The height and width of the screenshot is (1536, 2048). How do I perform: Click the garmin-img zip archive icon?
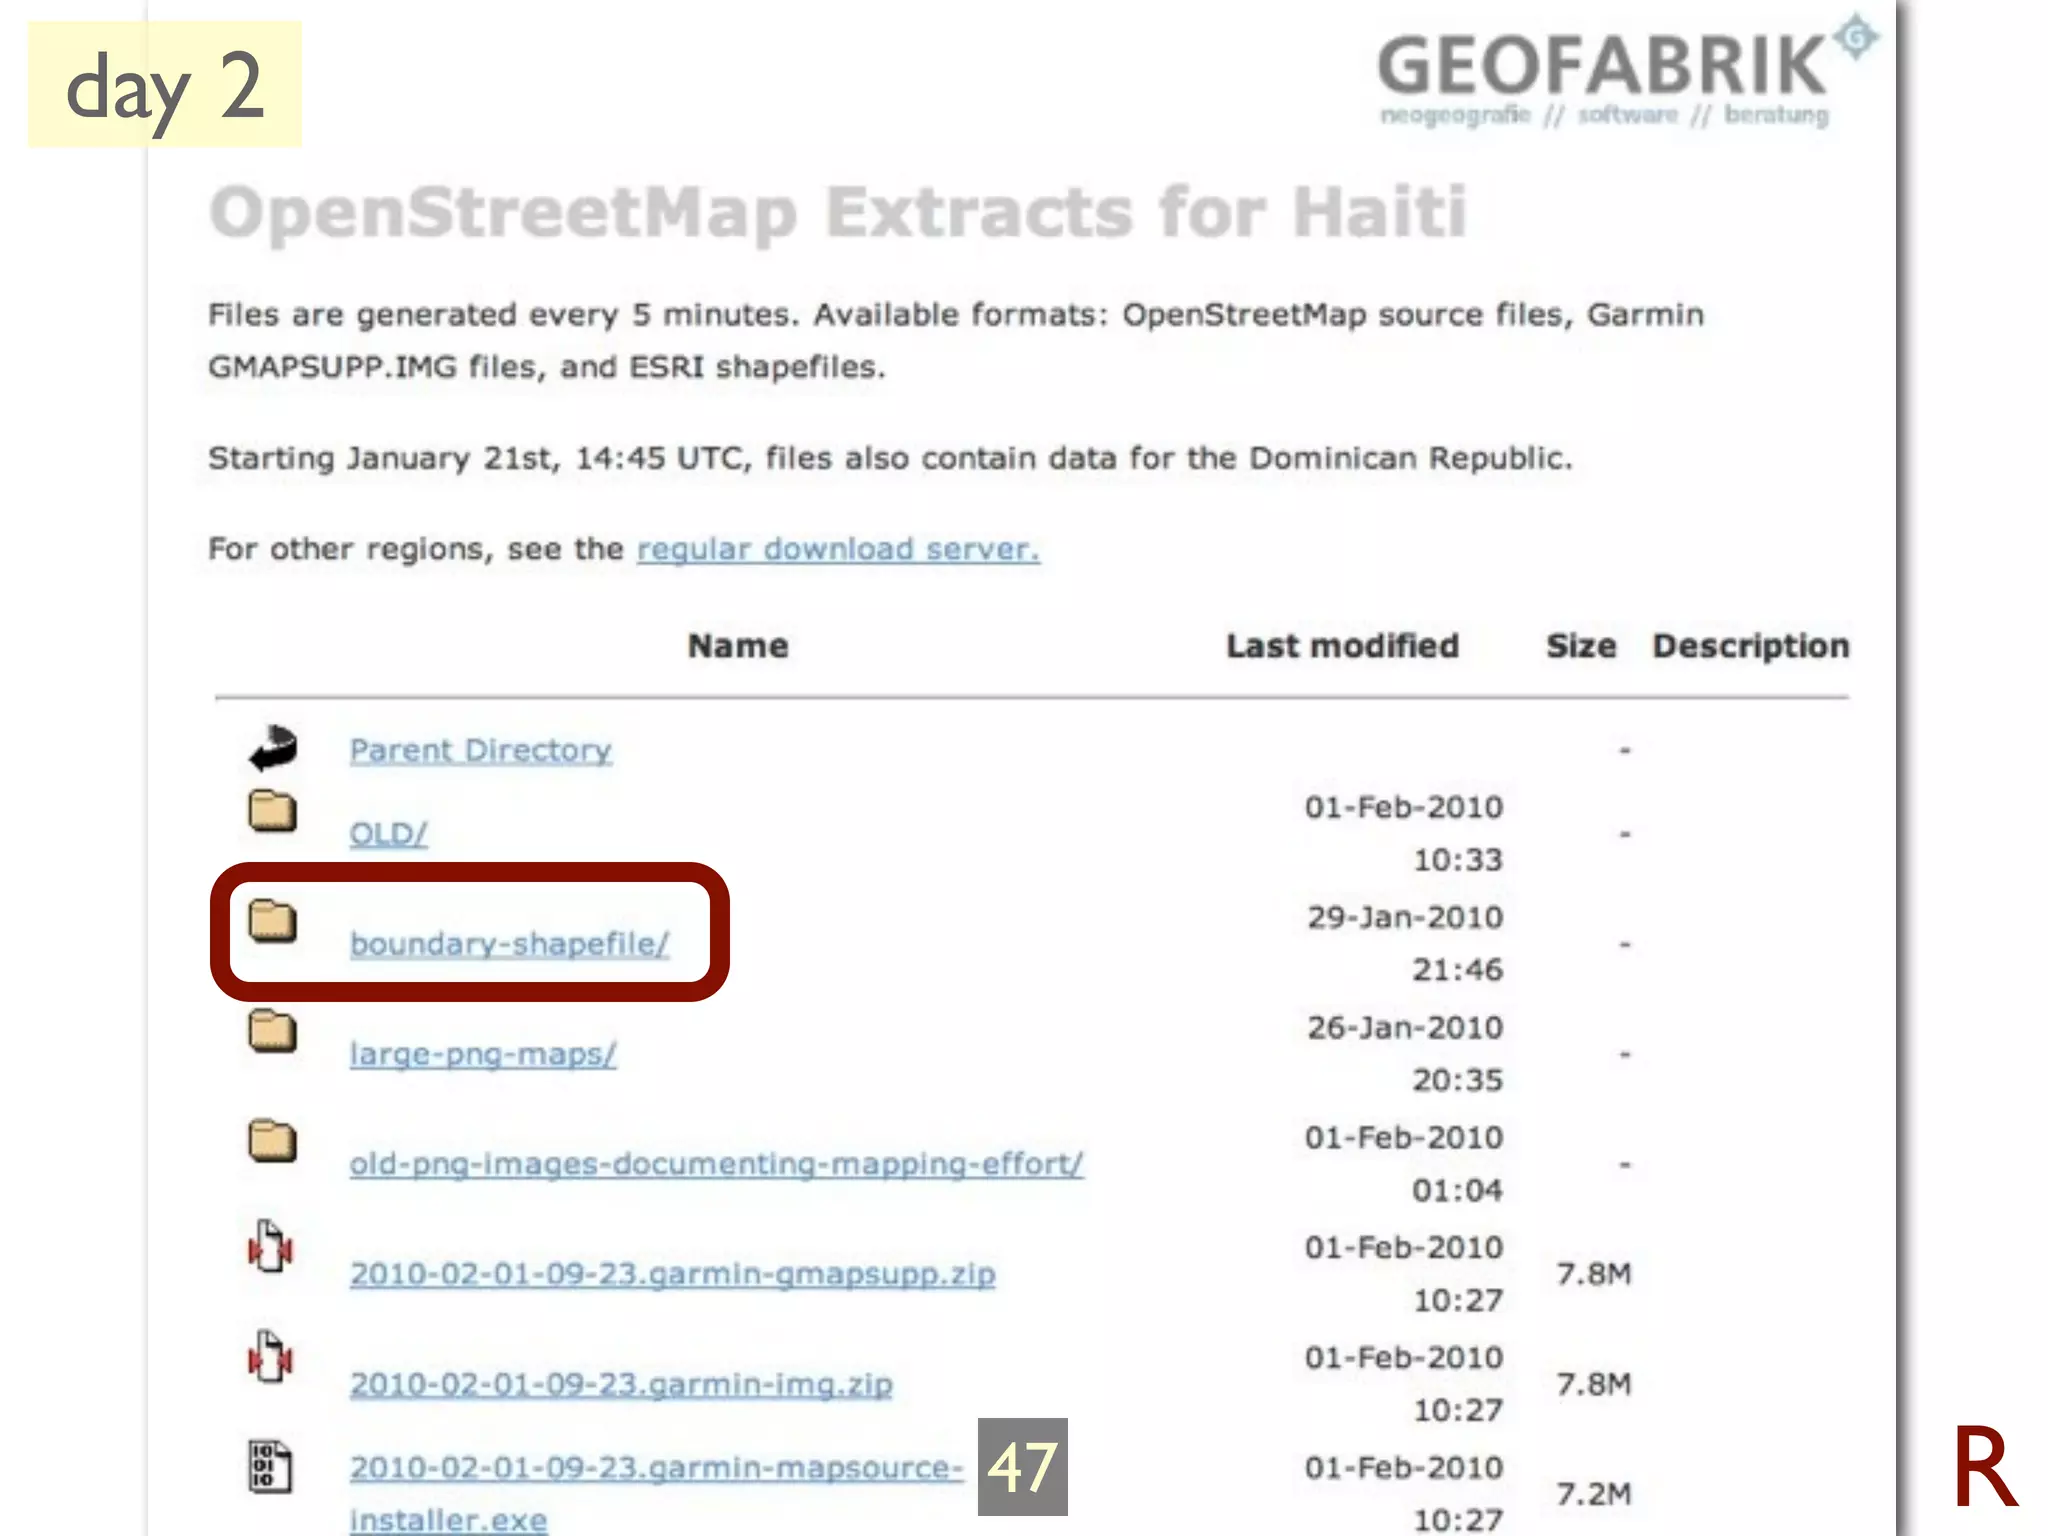pos(270,1358)
